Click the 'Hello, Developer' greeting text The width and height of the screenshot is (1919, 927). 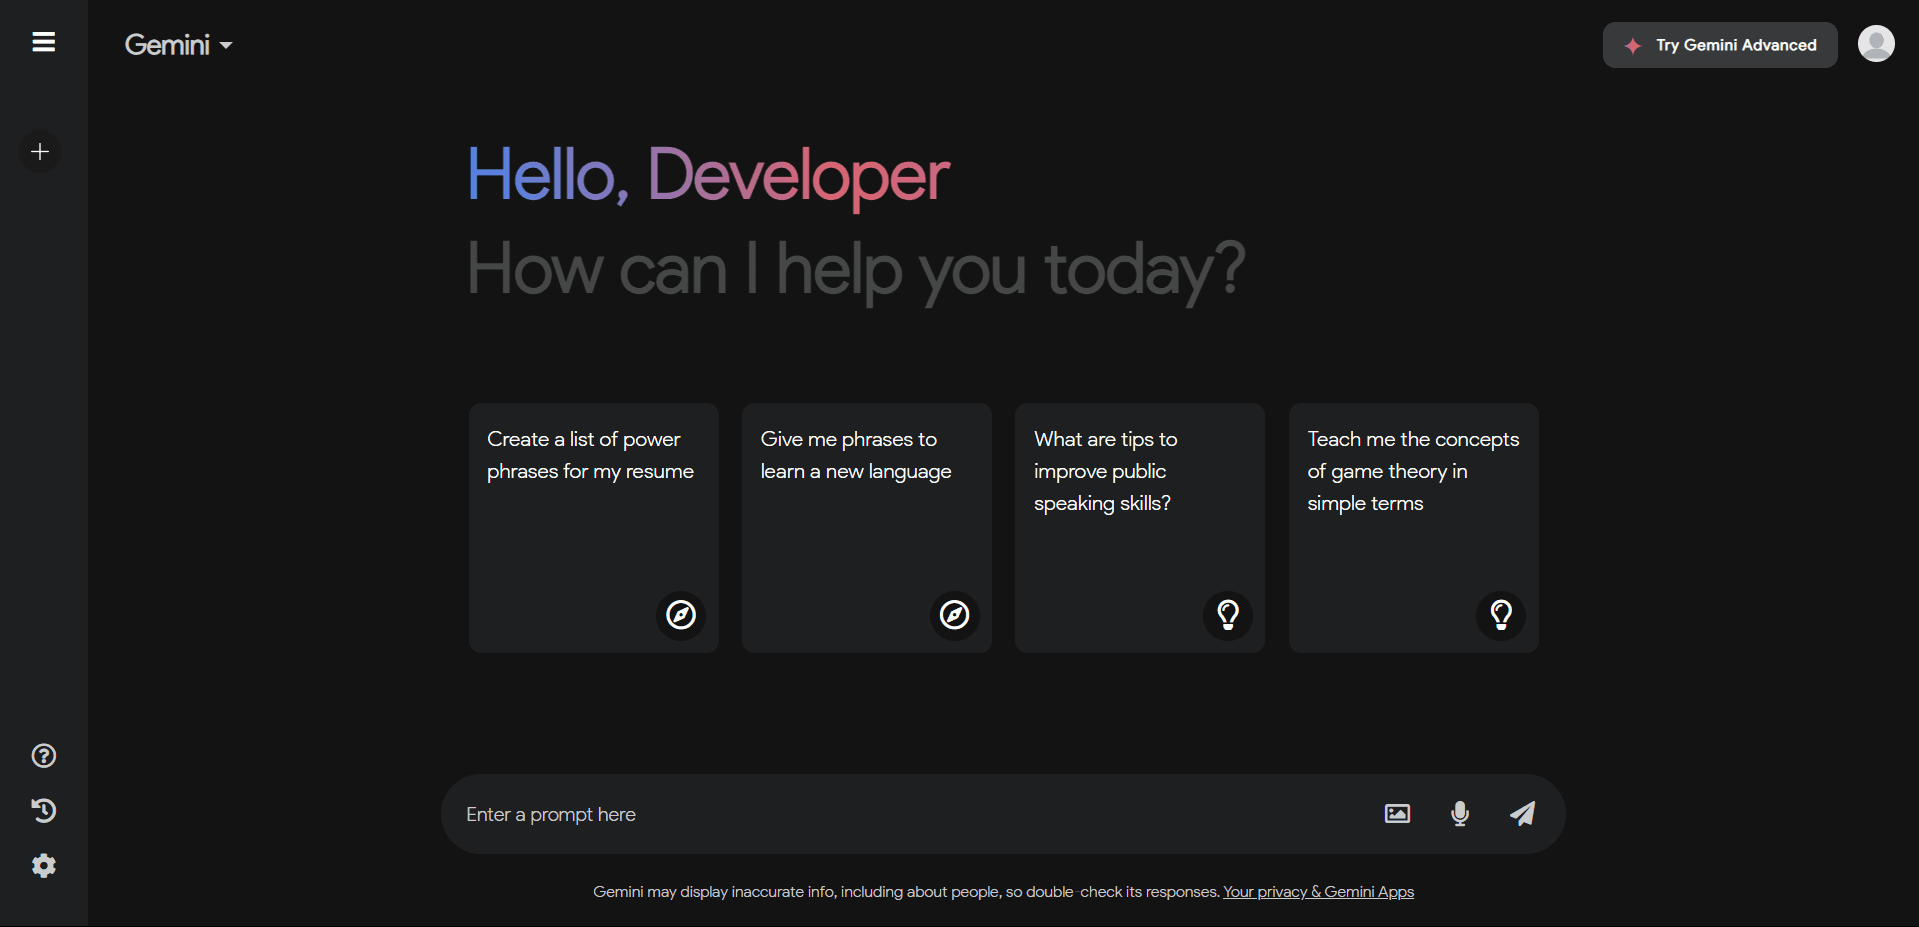point(709,176)
